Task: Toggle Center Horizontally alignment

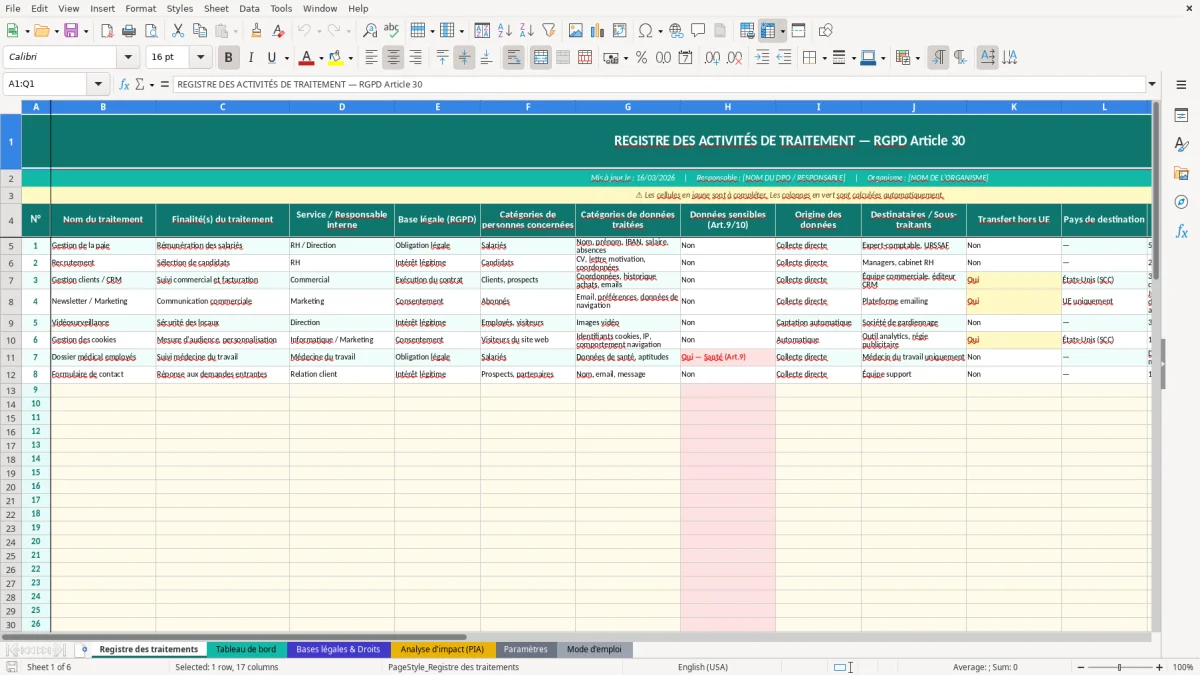Action: (x=394, y=58)
